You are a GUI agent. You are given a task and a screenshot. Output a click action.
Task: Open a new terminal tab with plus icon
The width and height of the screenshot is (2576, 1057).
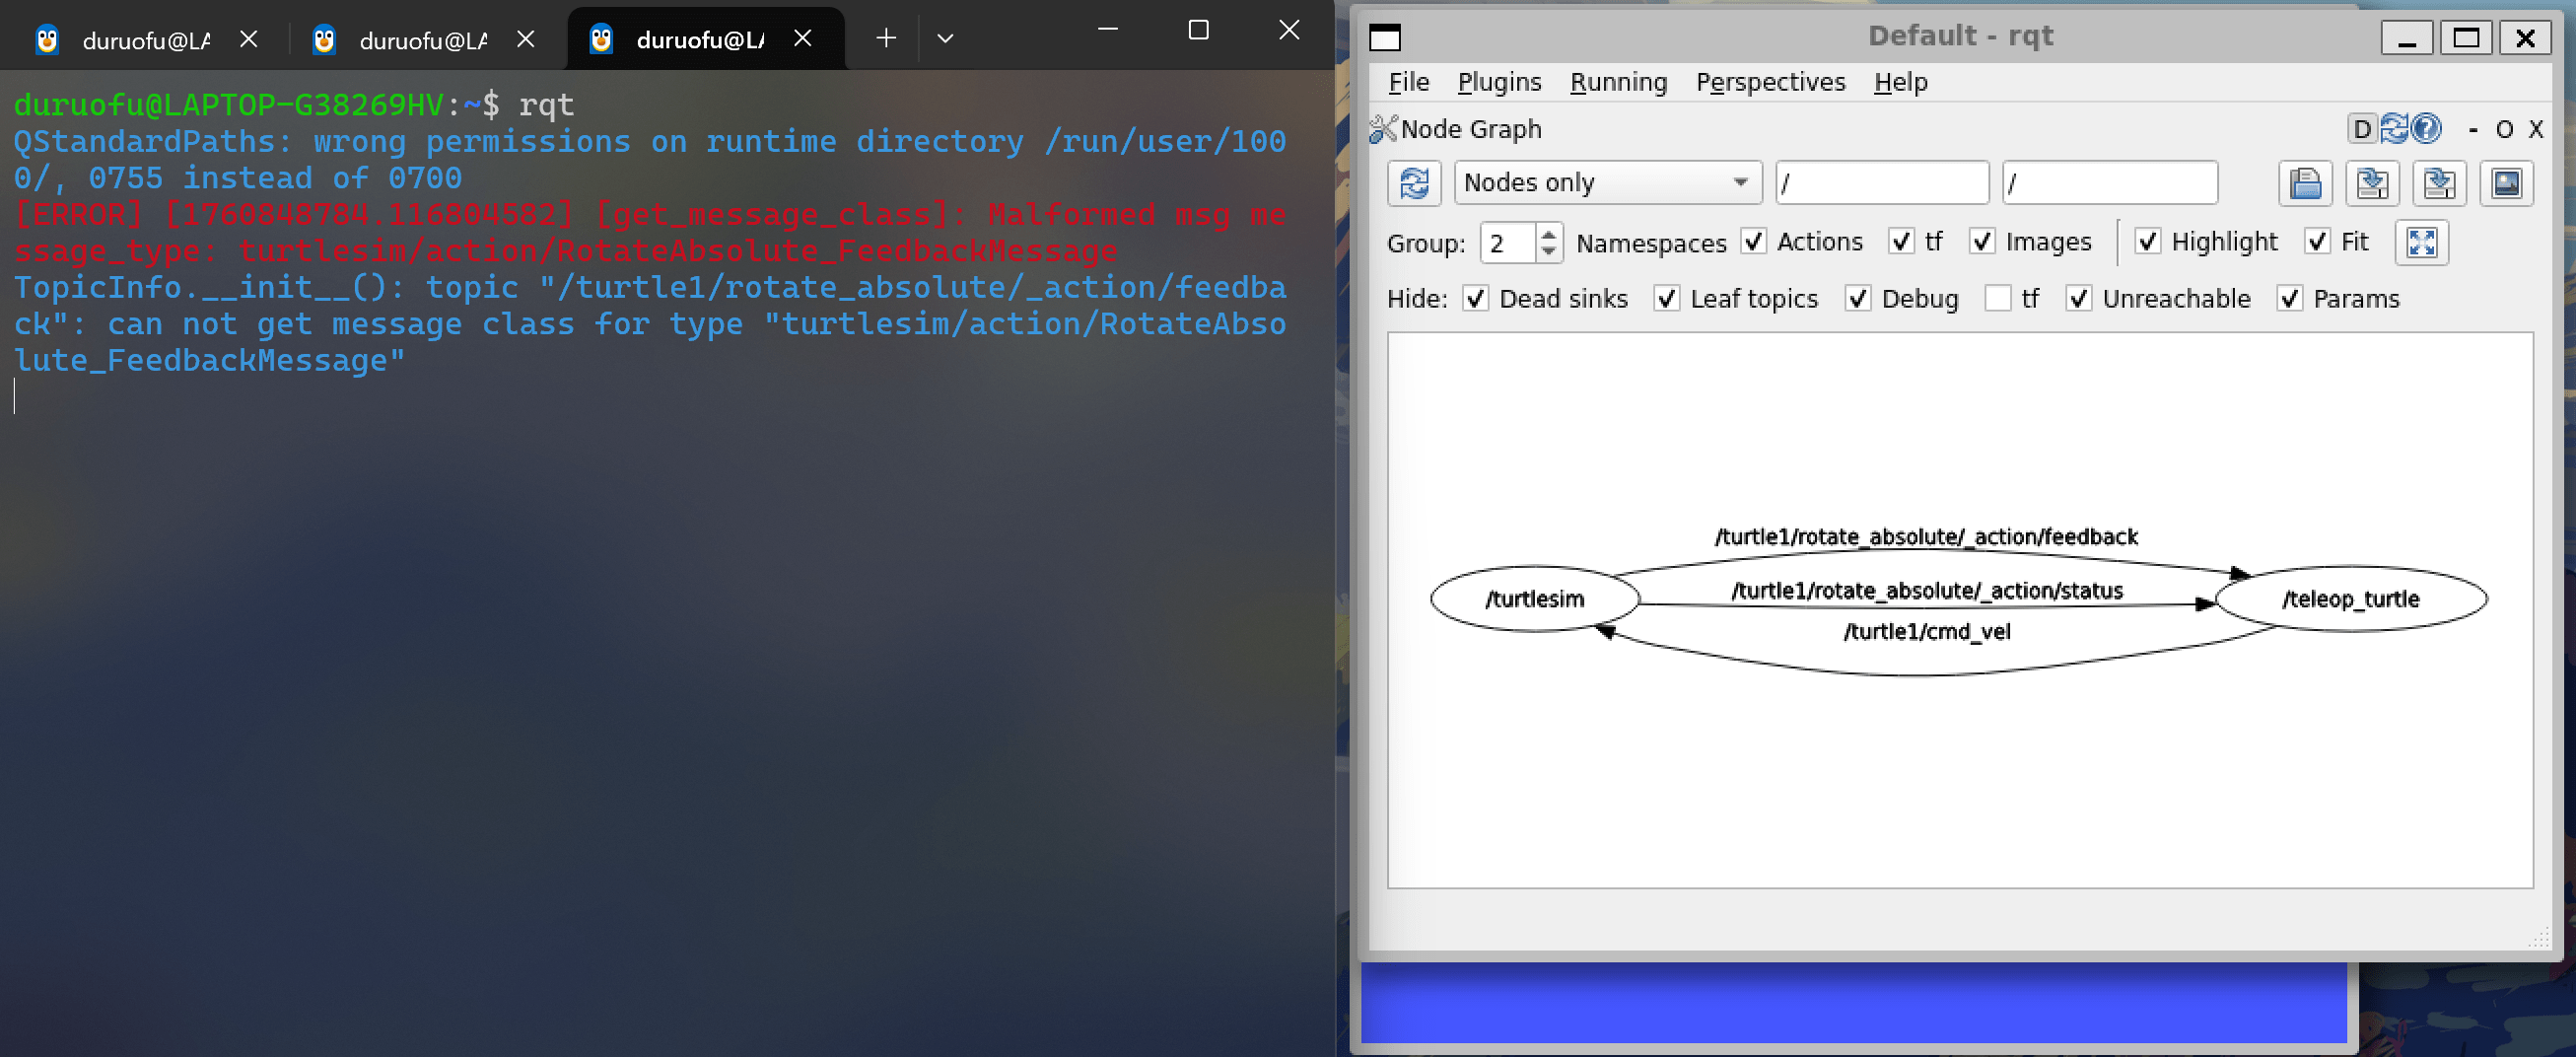pos(885,38)
